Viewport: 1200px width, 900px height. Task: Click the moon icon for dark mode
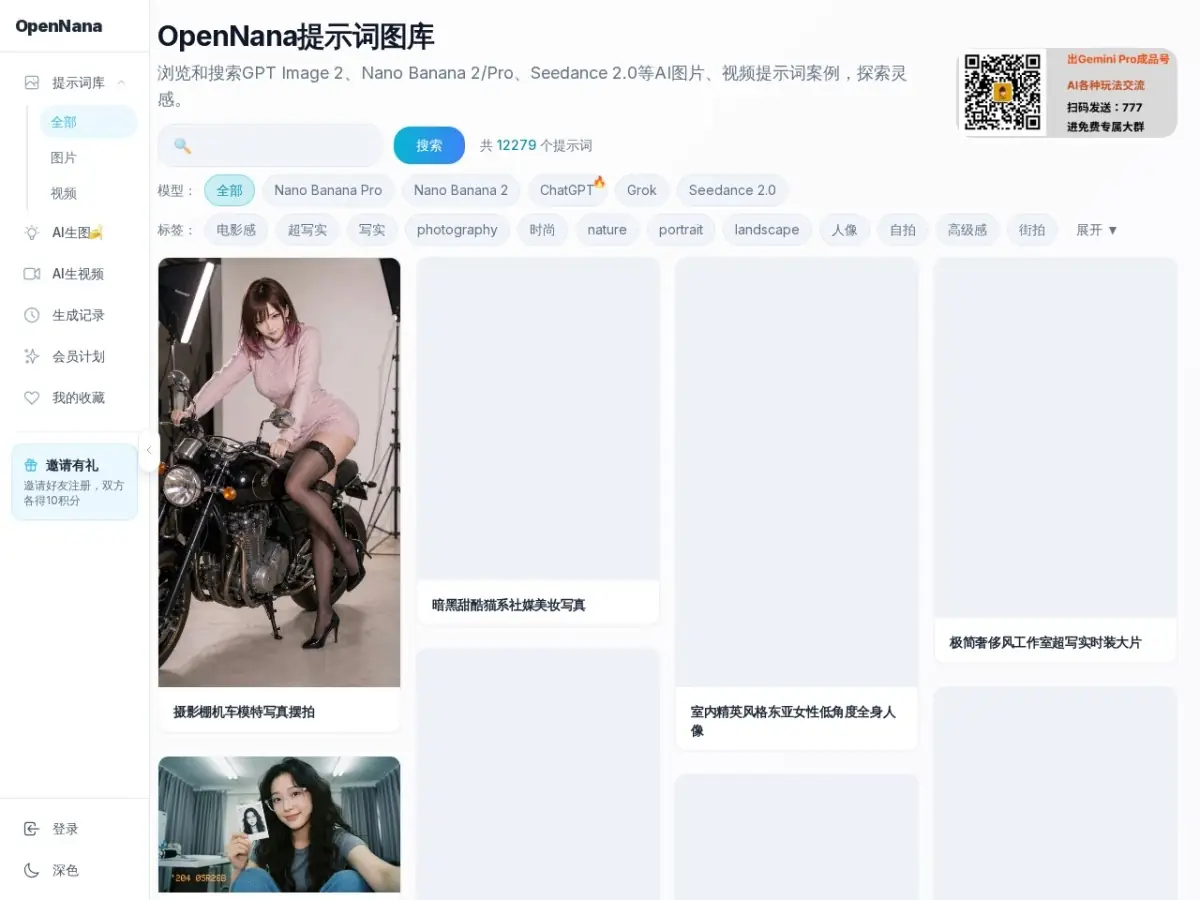[x=32, y=871]
